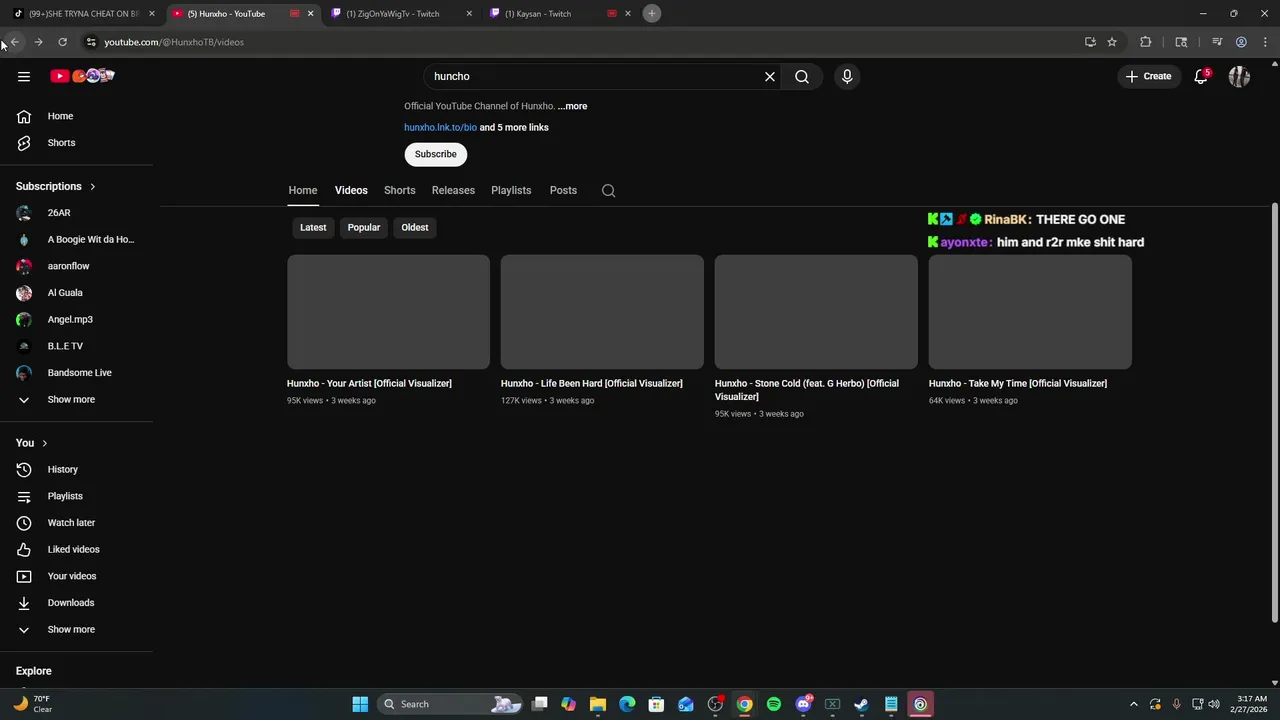Open YouTube notifications bell
The width and height of the screenshot is (1280, 720).
1201,76
